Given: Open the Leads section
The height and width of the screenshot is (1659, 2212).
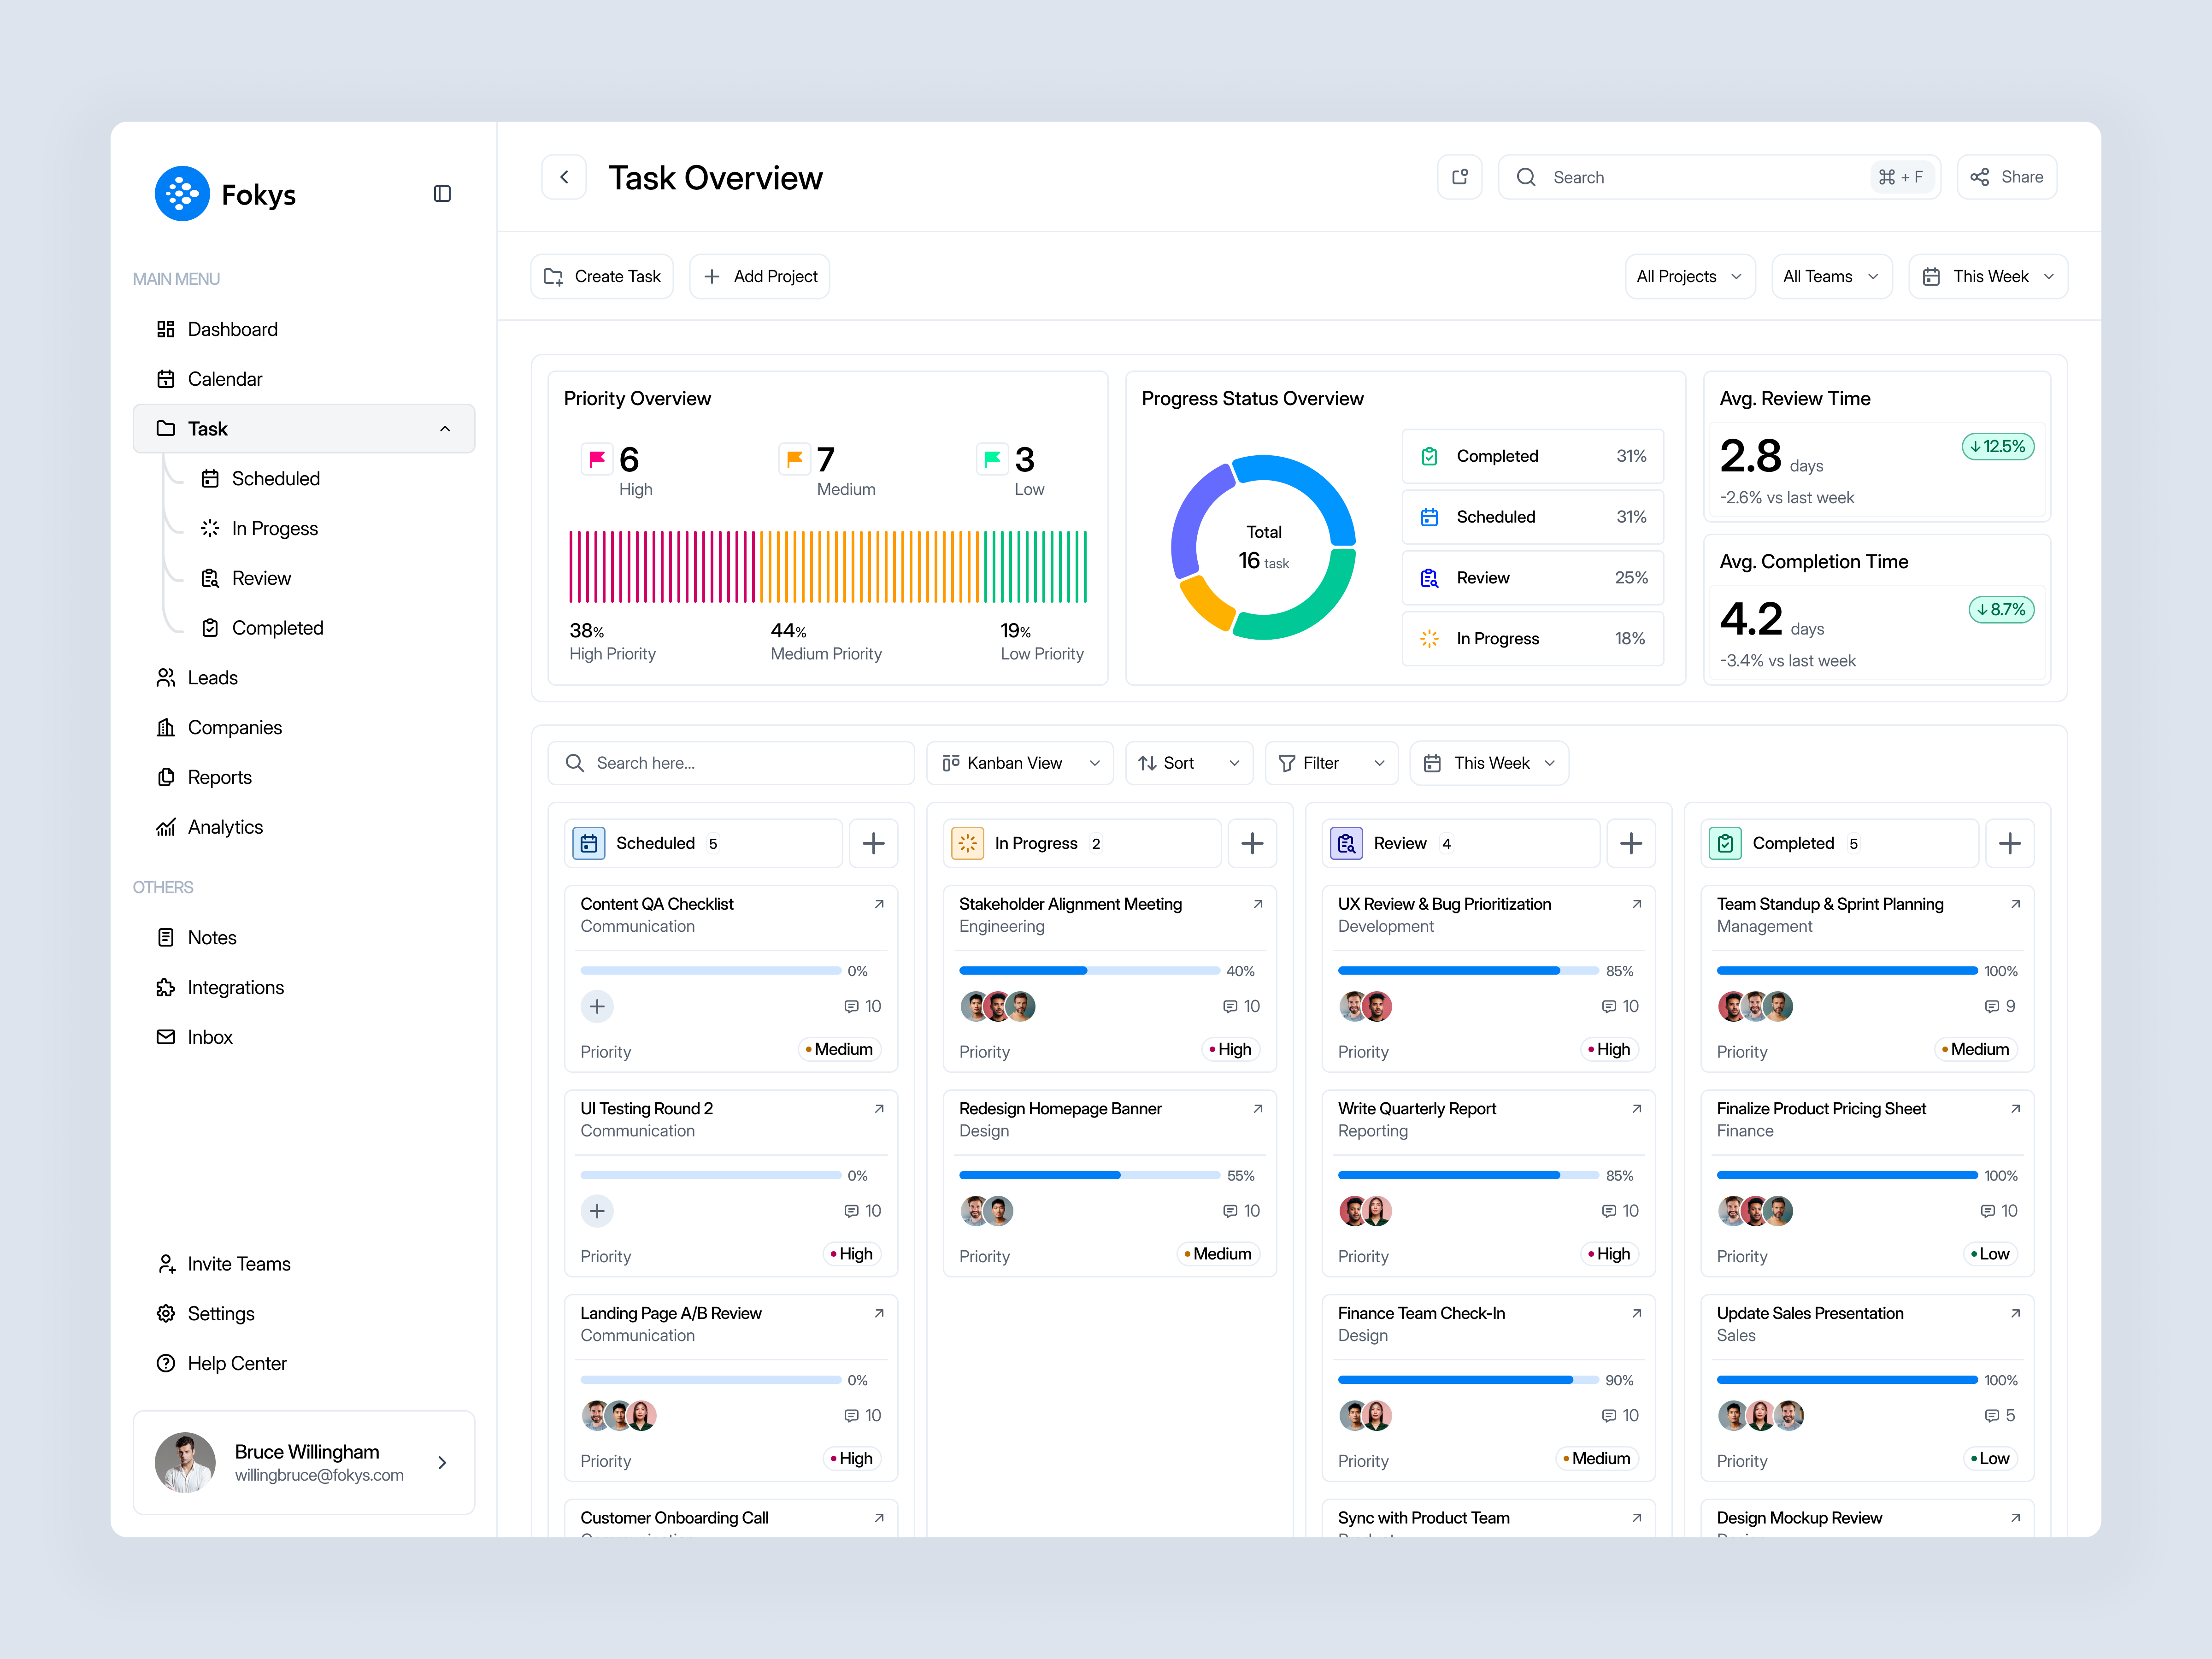Looking at the screenshot, I should (x=212, y=677).
